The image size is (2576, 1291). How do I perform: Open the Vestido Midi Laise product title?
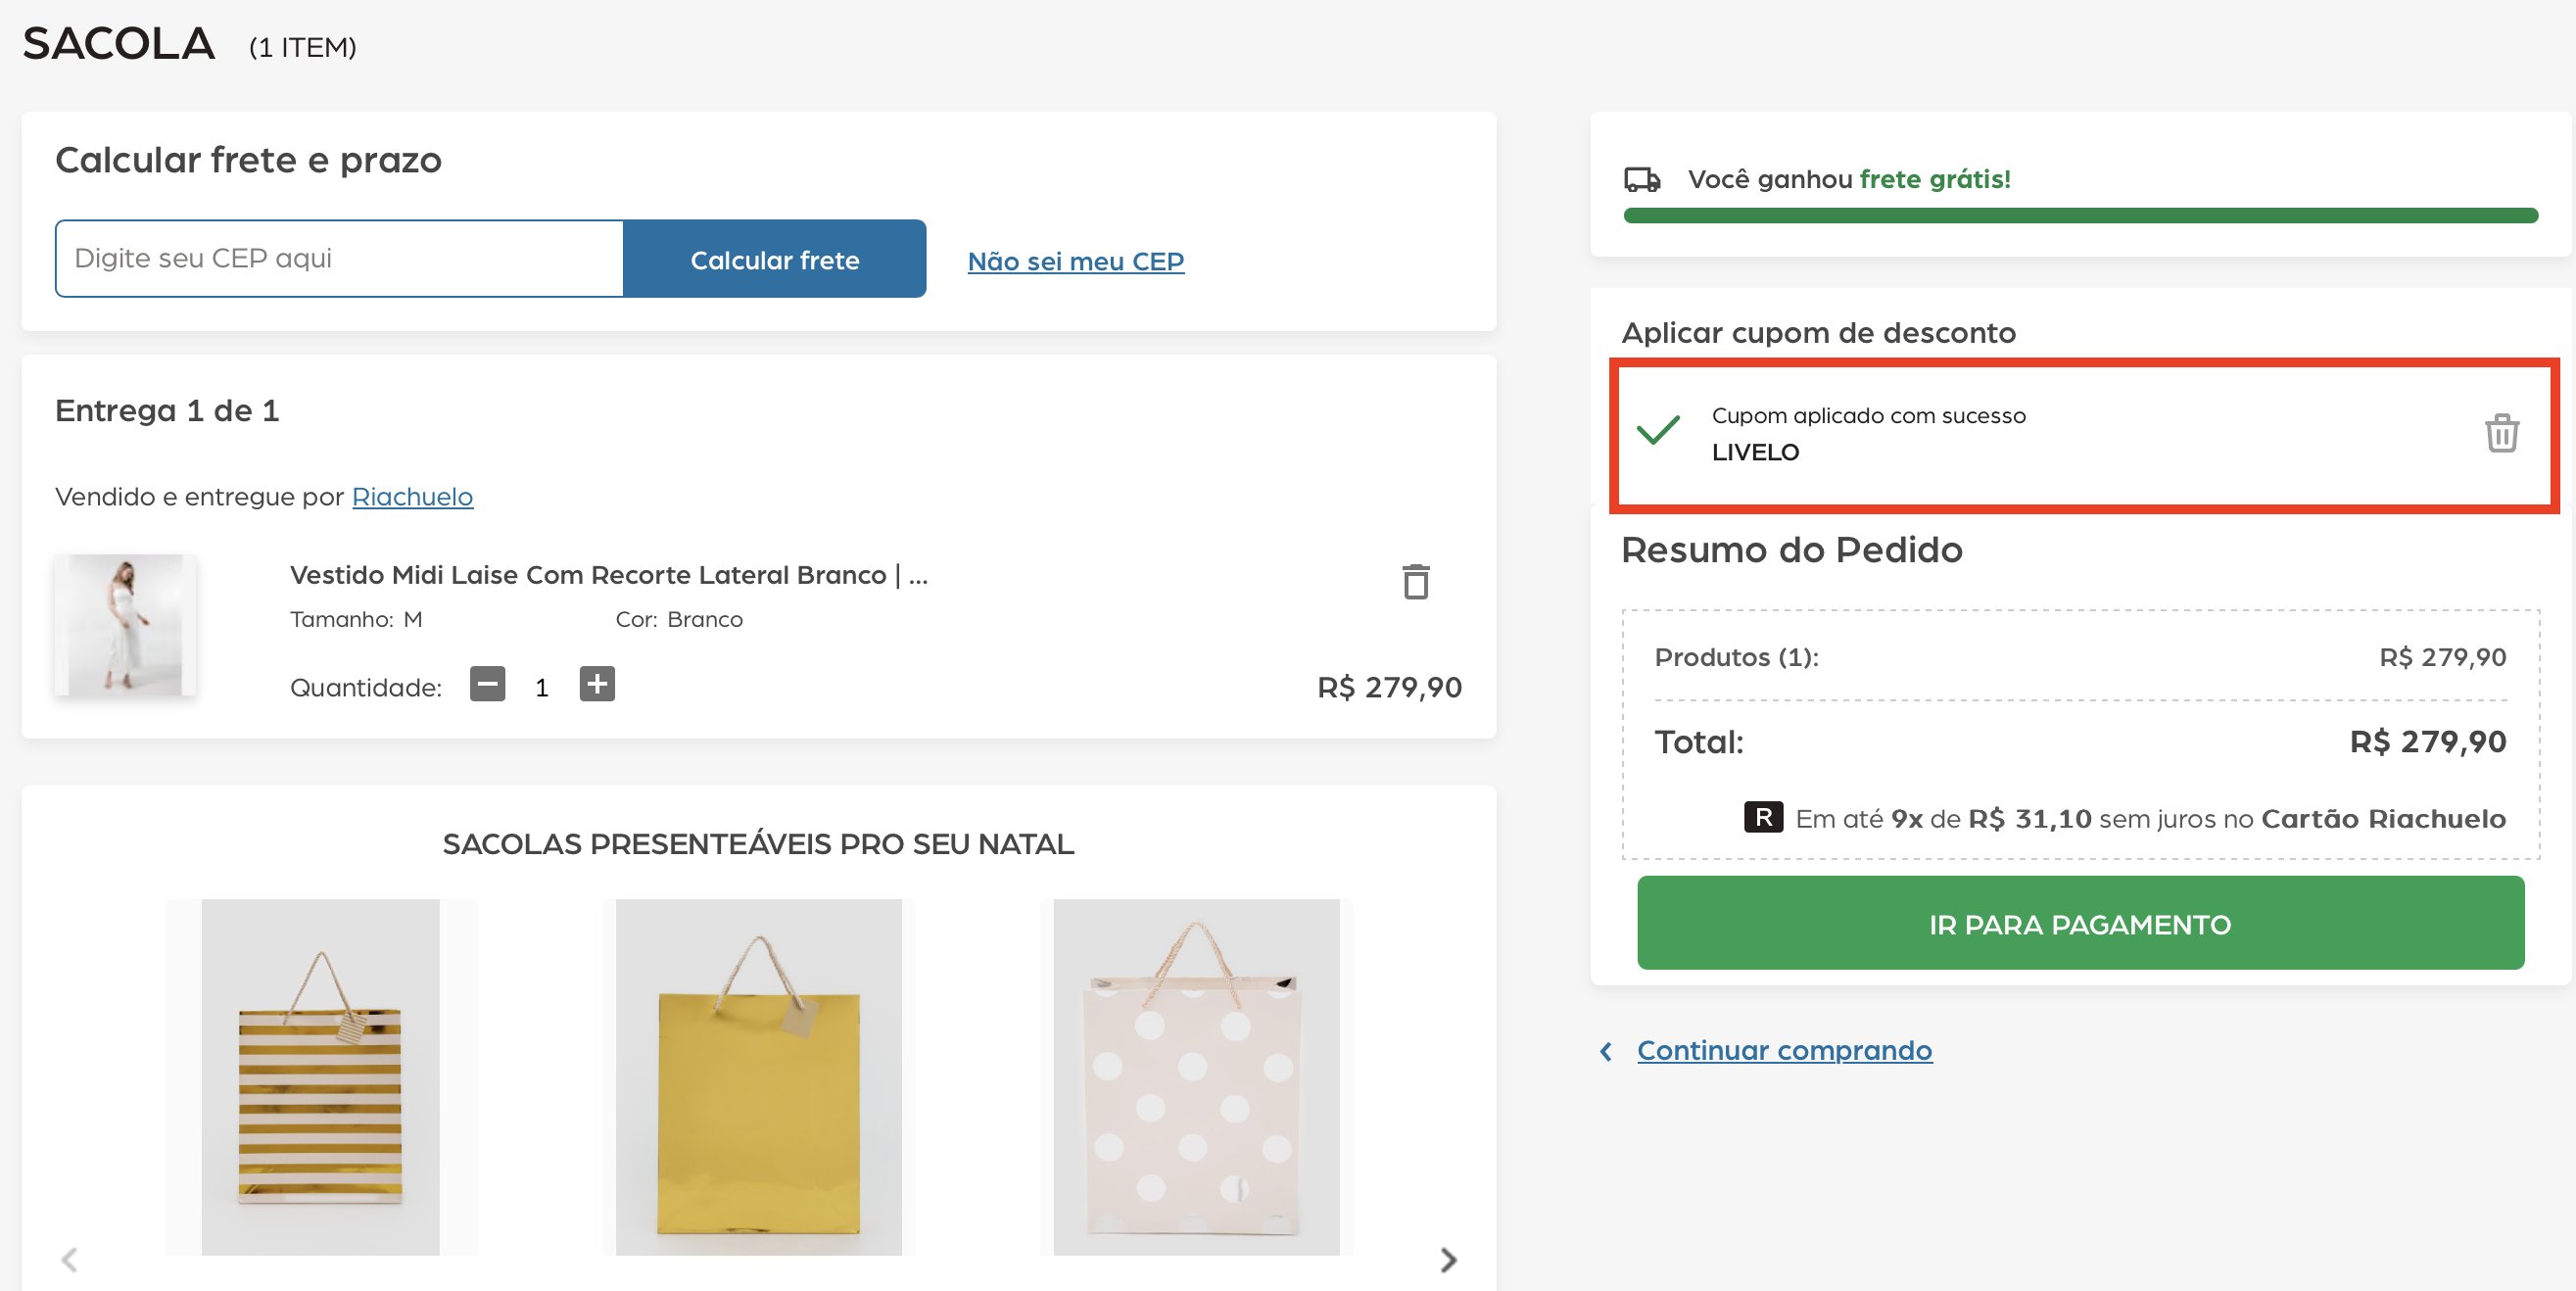(x=609, y=575)
